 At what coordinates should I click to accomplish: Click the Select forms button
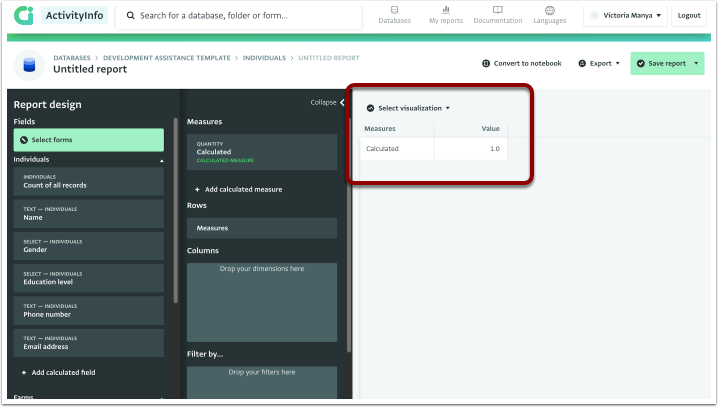pyautogui.click(x=89, y=140)
